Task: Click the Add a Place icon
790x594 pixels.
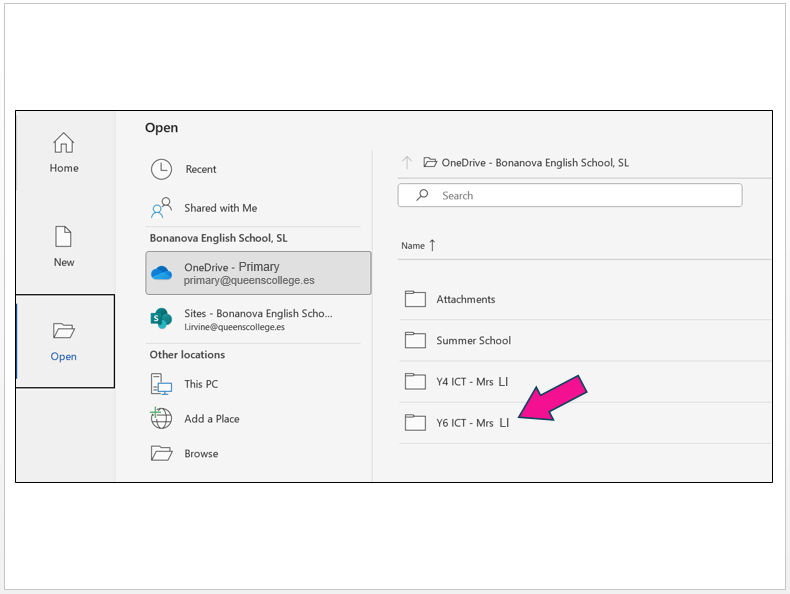Action: click(161, 419)
